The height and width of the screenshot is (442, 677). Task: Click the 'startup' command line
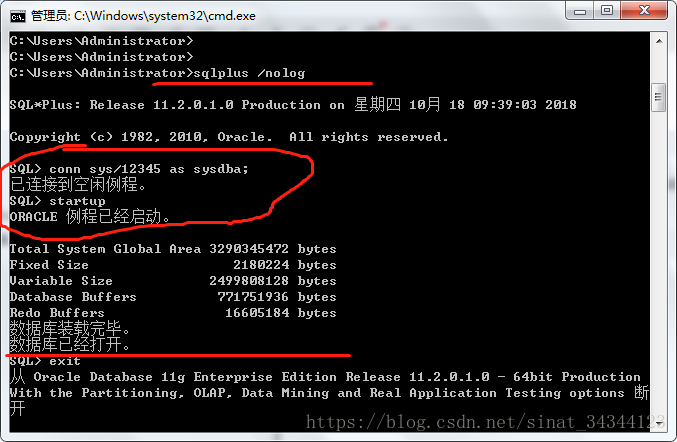(x=57, y=201)
